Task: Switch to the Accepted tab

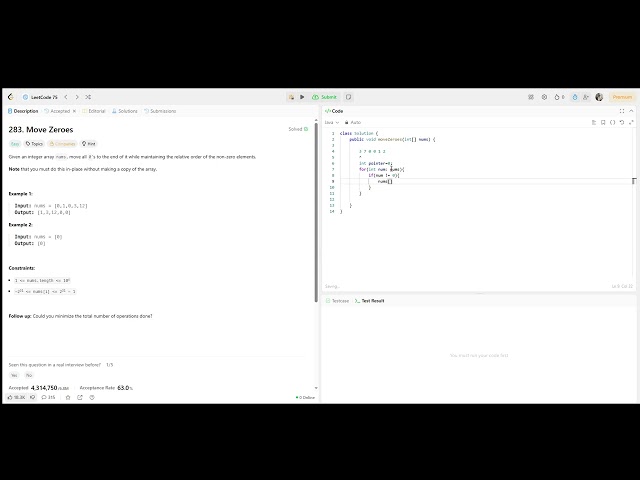Action: (x=57, y=111)
